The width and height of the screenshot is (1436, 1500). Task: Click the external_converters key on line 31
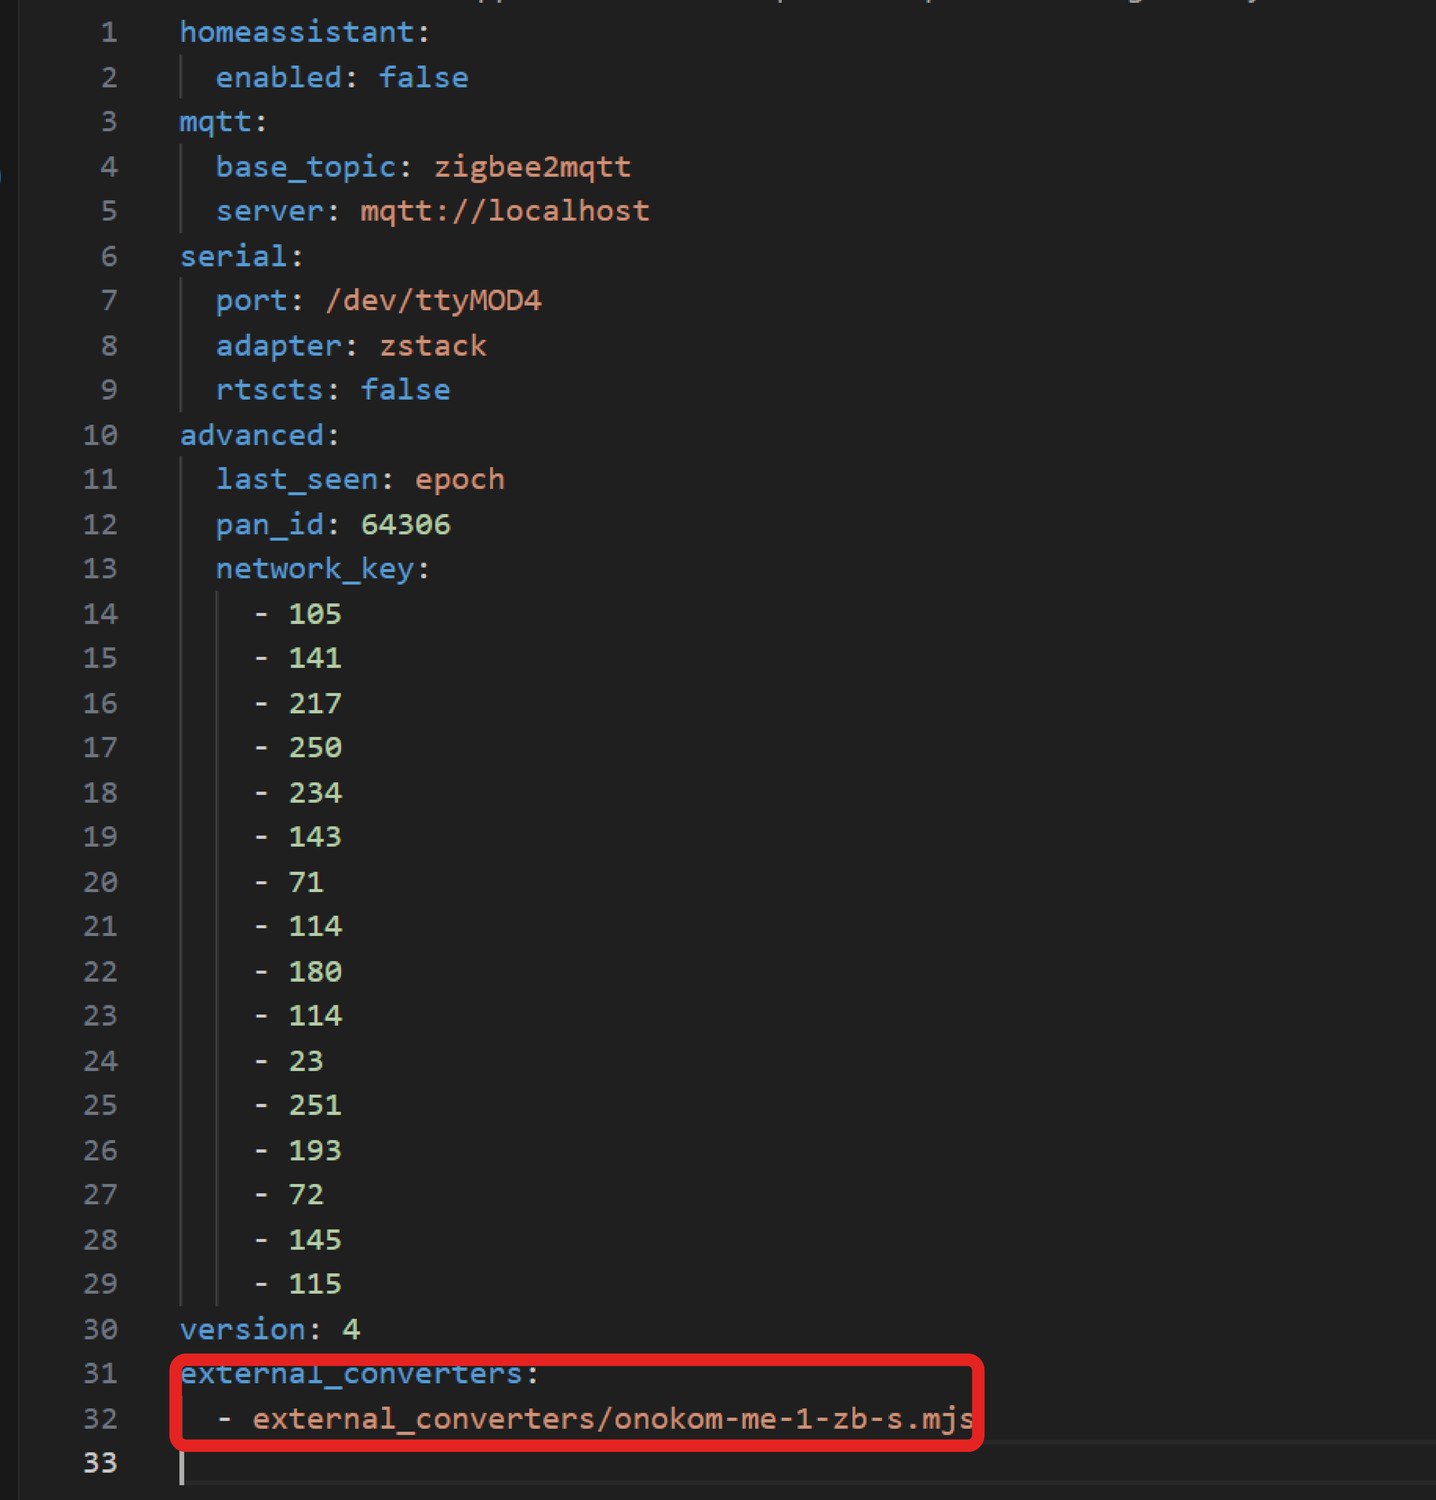[x=350, y=1374]
